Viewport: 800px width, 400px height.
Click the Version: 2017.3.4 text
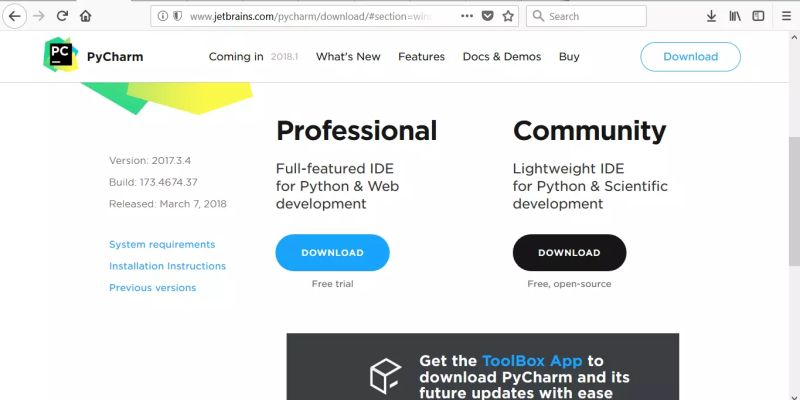pyautogui.click(x=150, y=161)
